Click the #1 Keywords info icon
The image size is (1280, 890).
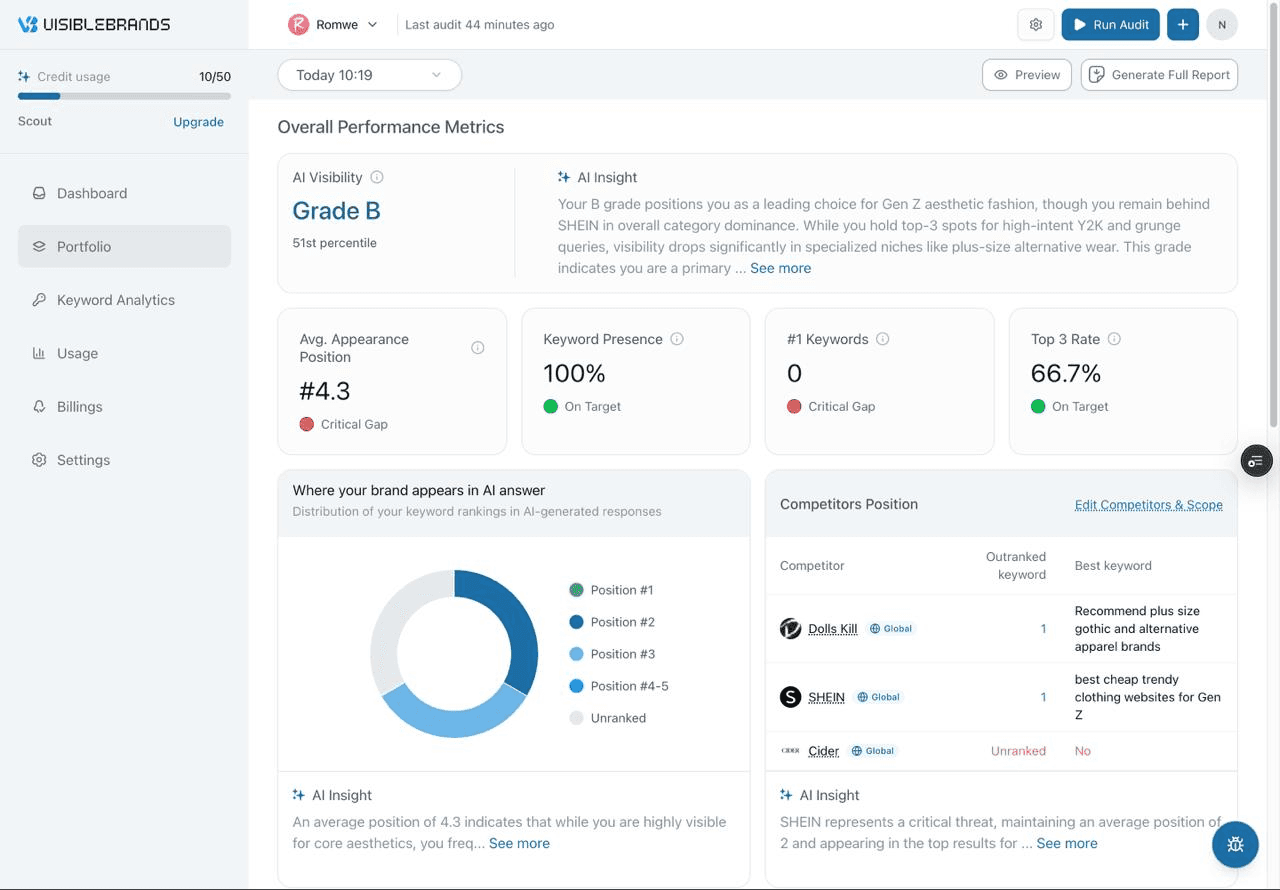883,339
